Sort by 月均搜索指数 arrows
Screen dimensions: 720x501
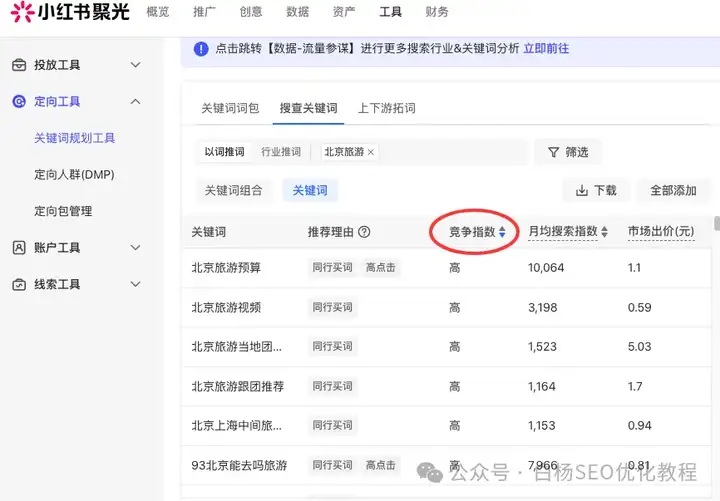[604, 232]
